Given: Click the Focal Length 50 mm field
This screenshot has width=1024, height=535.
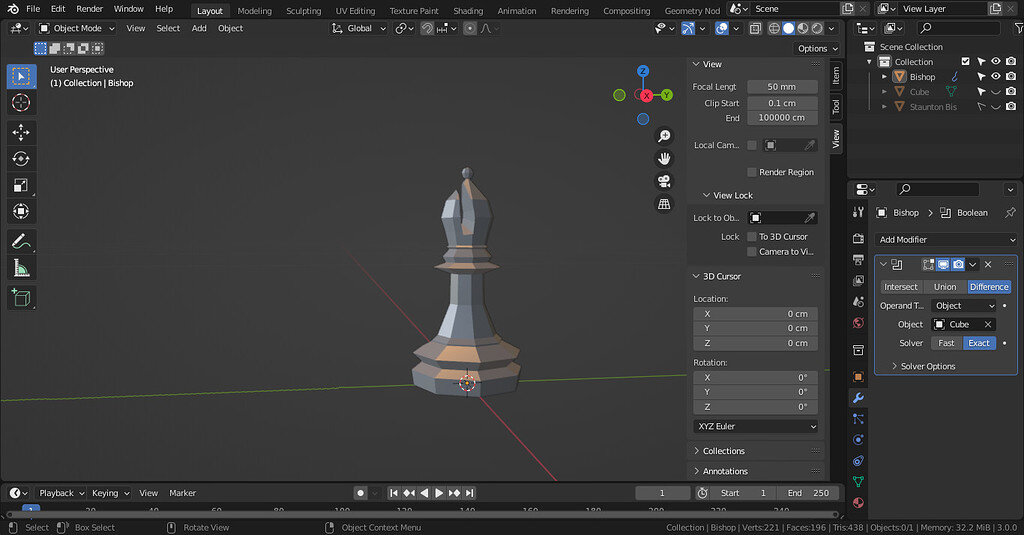Looking at the screenshot, I should pos(782,87).
